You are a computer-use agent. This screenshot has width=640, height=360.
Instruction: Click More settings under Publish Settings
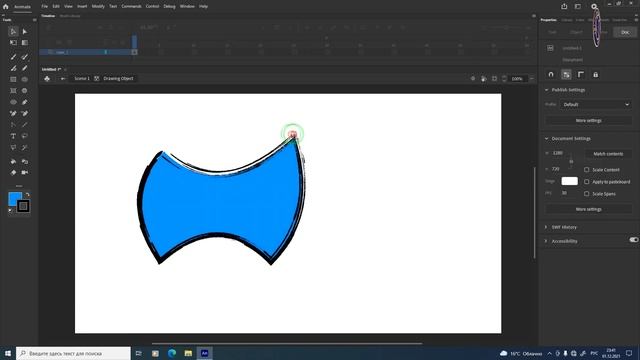(588, 121)
